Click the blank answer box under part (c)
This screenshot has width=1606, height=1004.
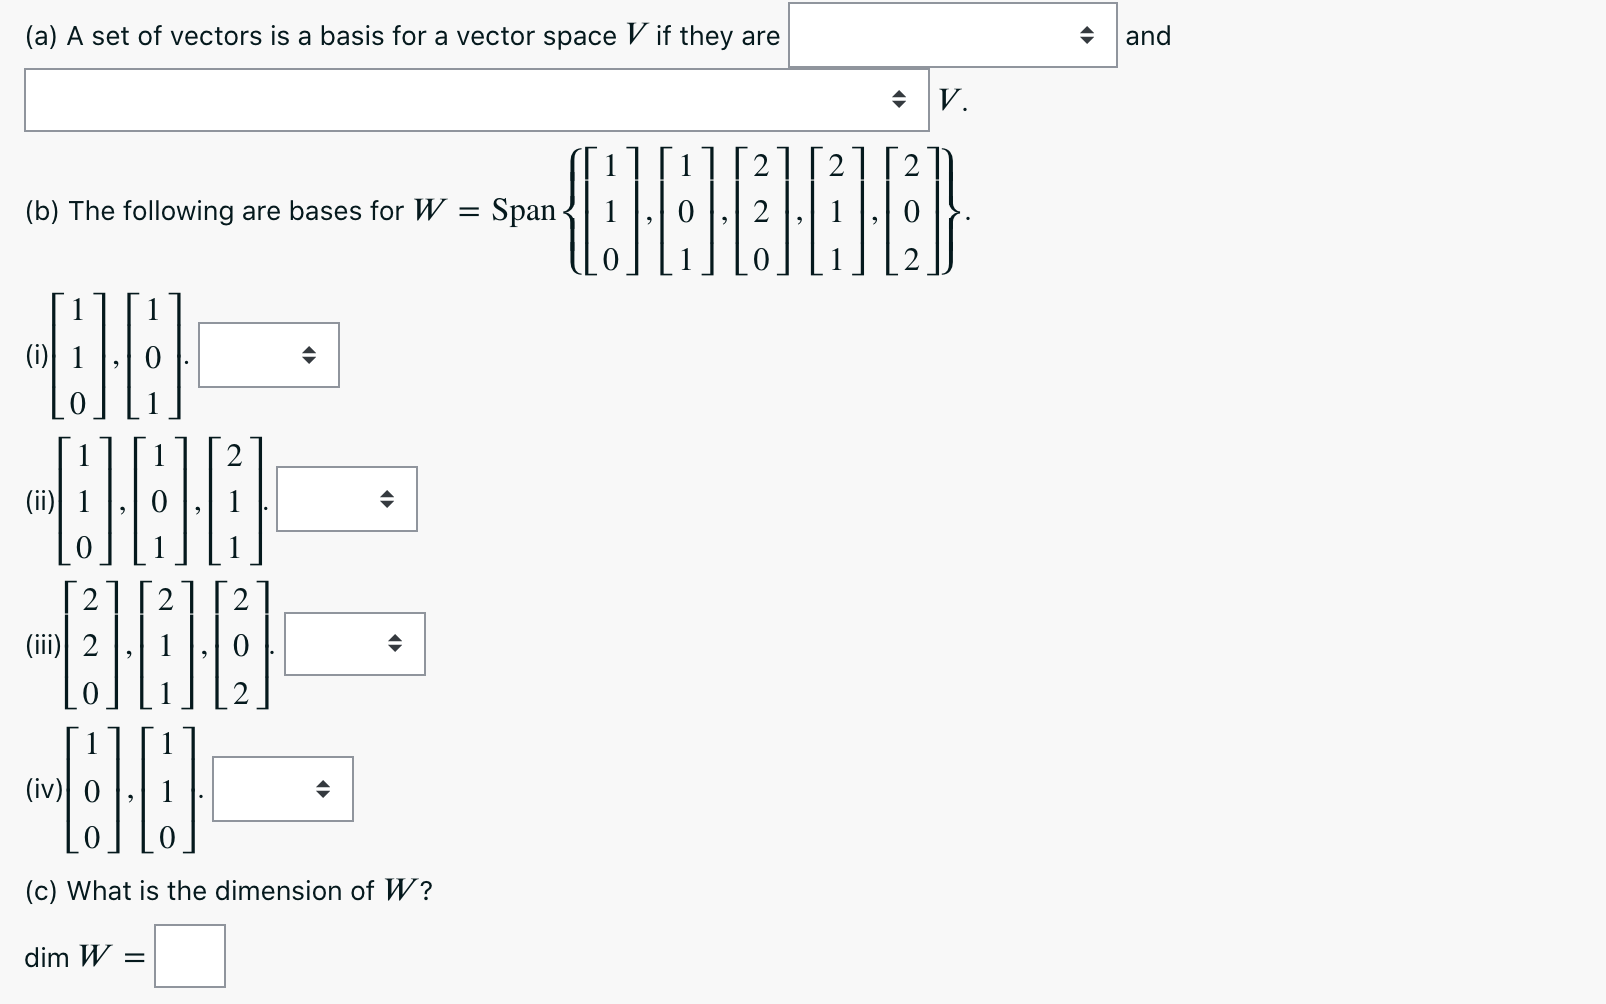point(190,956)
